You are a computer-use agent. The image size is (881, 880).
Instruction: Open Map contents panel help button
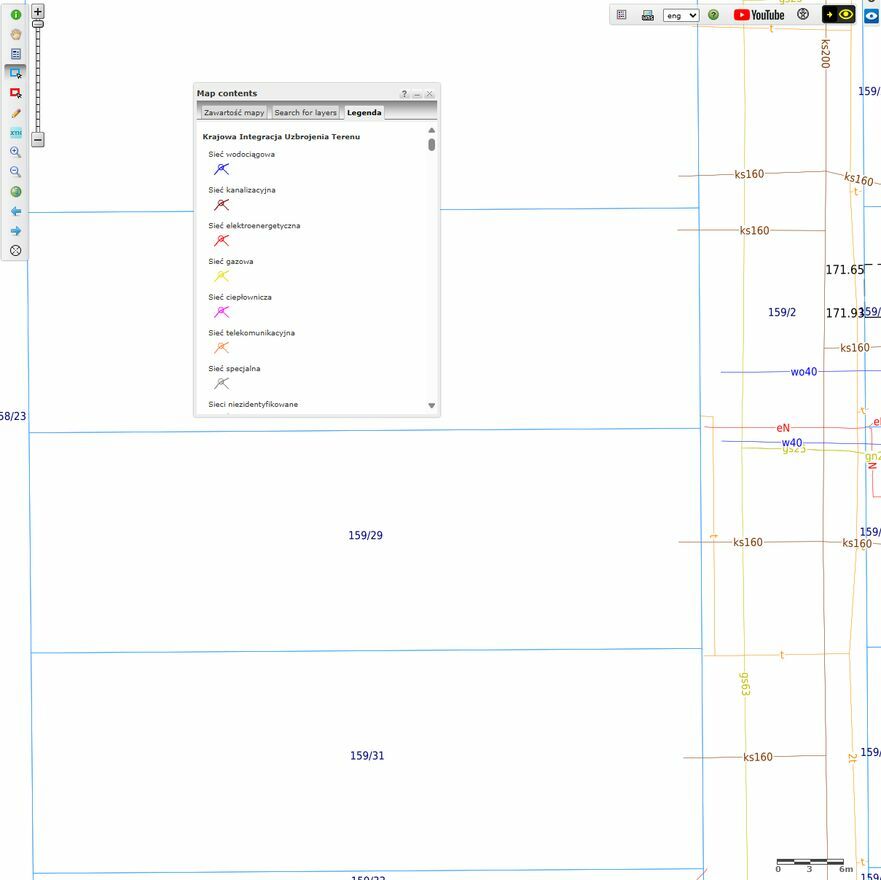(x=404, y=94)
